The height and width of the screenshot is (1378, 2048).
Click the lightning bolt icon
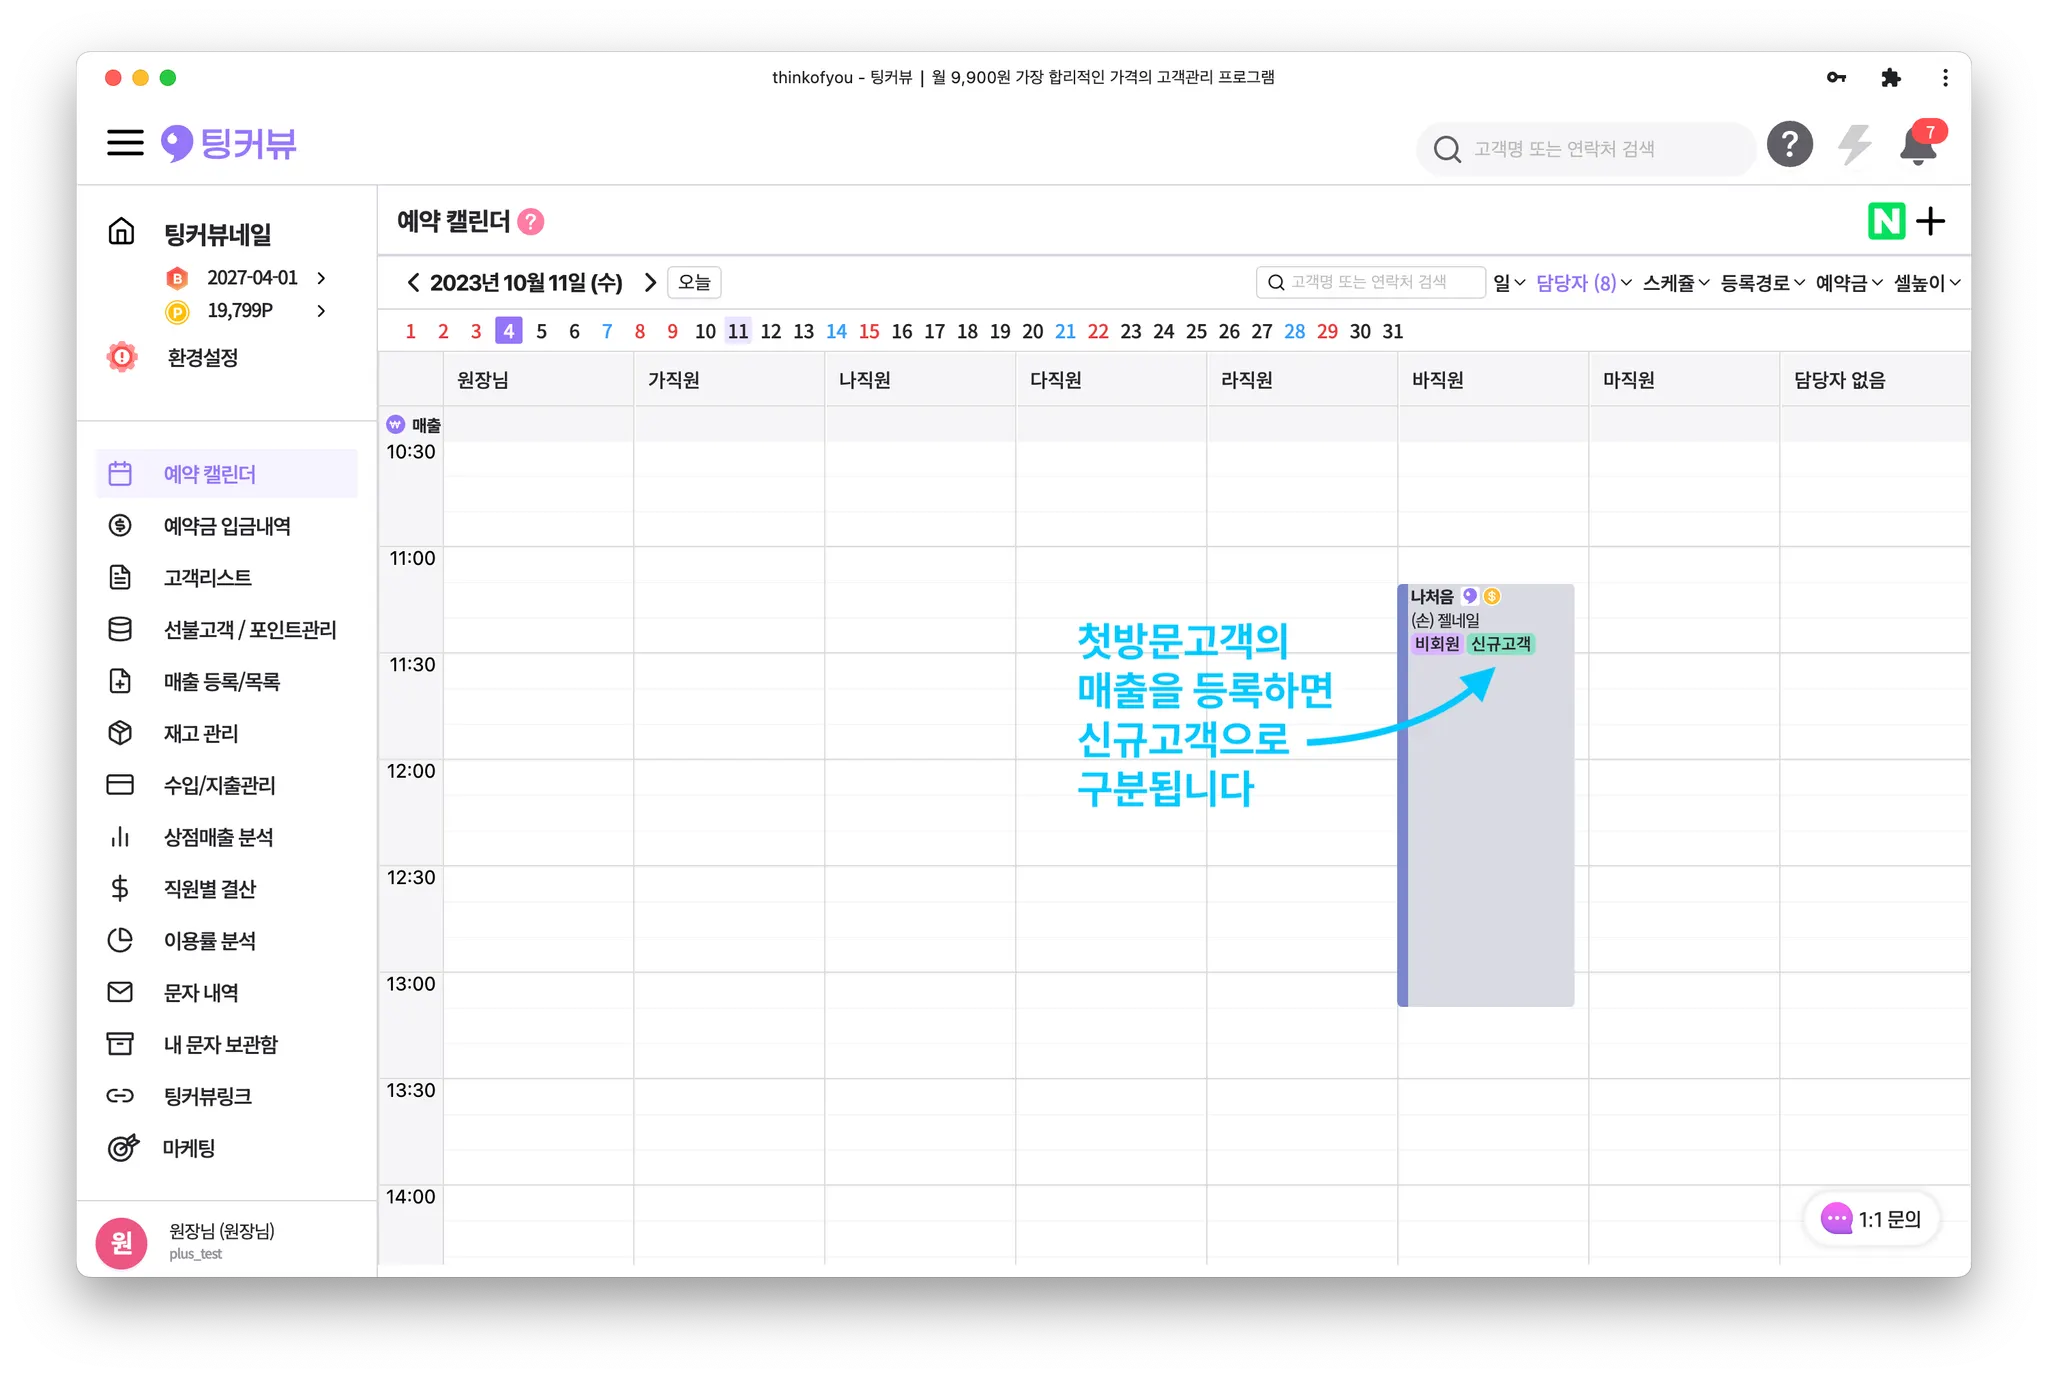1854,145
